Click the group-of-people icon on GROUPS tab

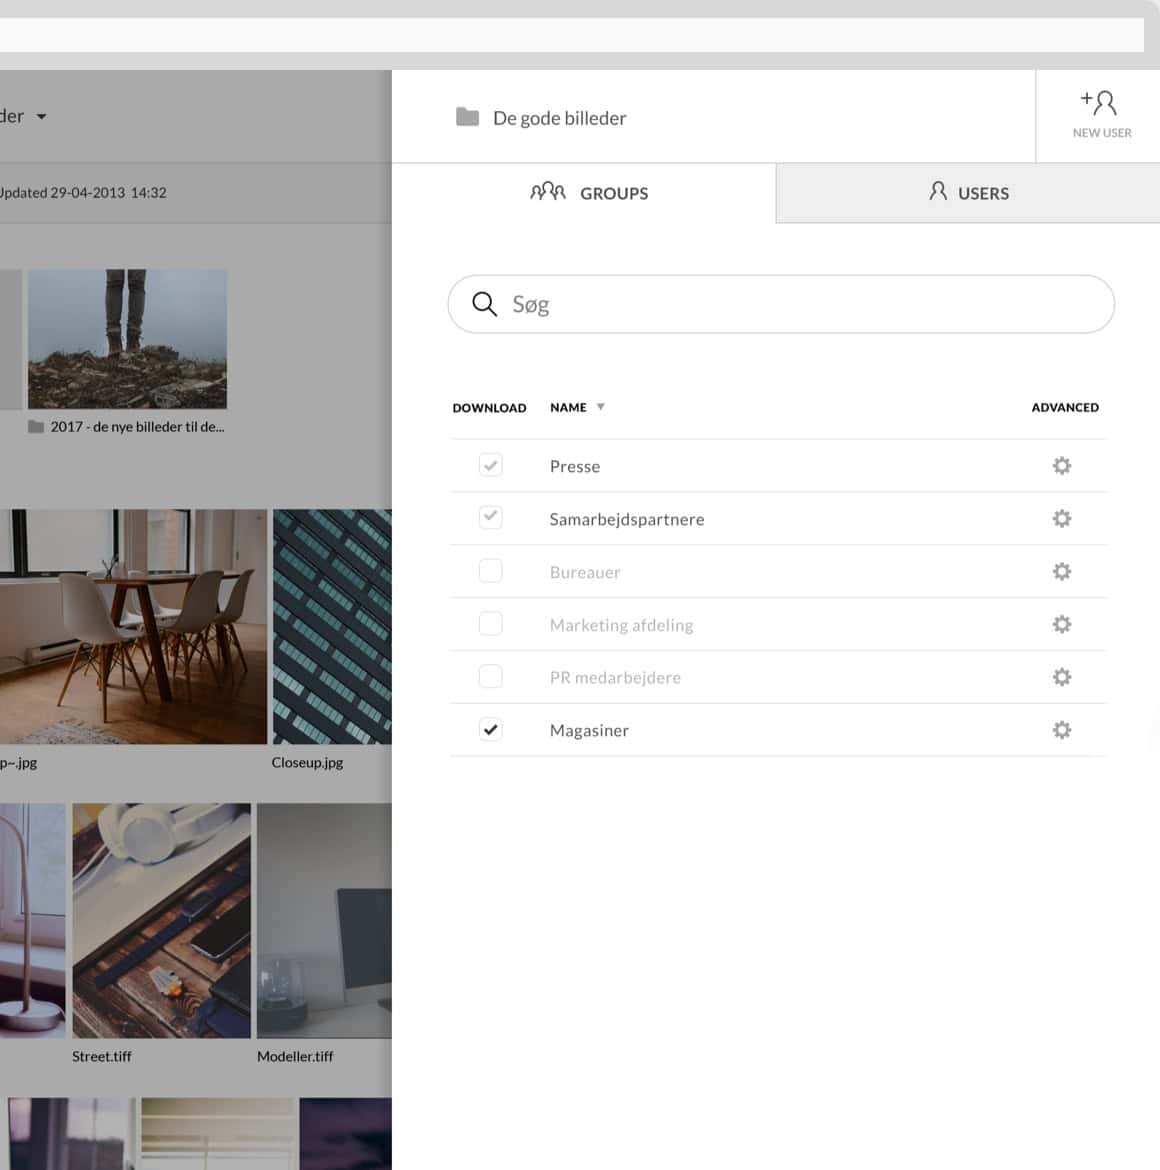click(548, 192)
